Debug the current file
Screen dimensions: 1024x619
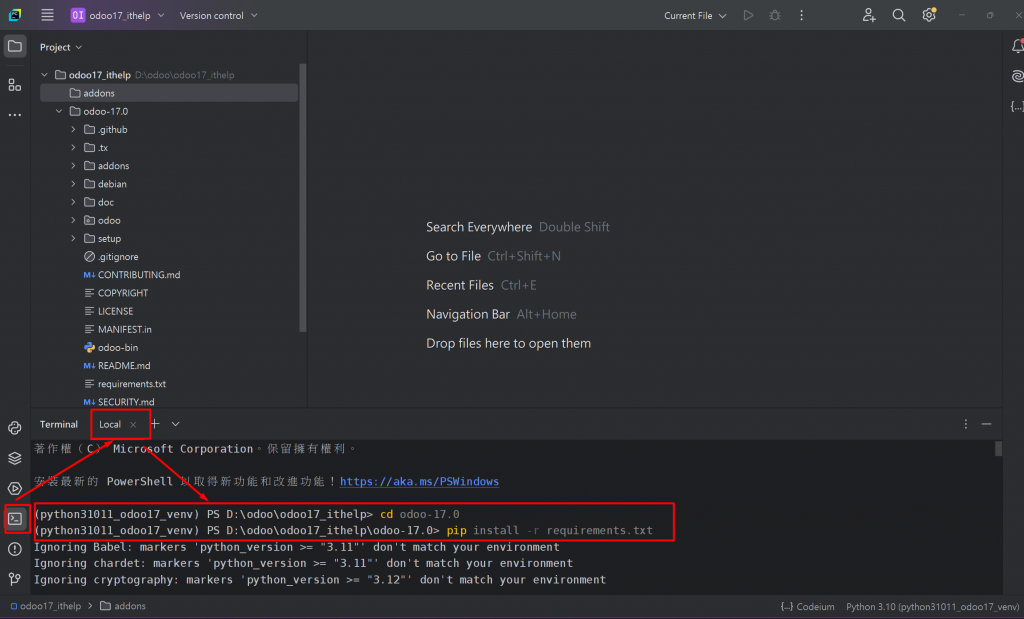[775, 15]
